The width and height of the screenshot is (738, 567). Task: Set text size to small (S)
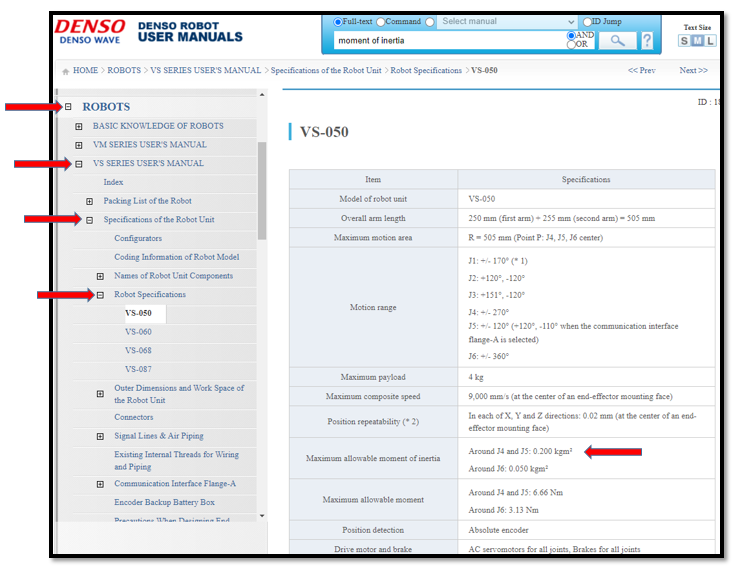(x=684, y=41)
